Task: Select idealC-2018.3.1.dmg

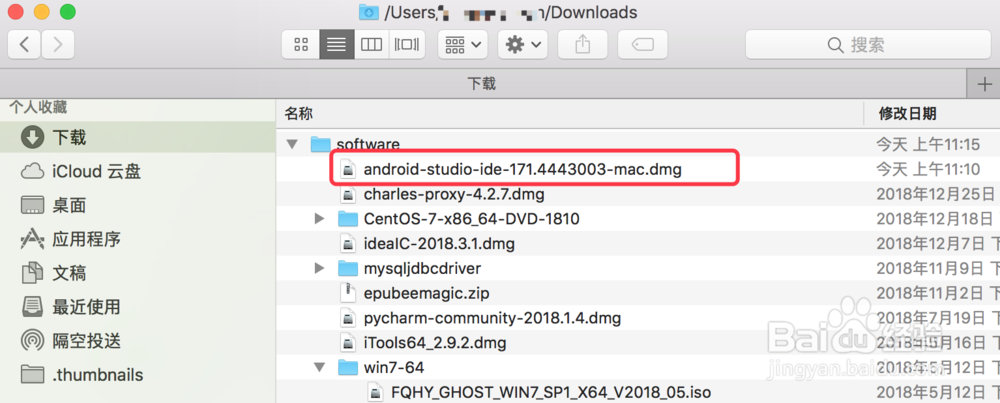Action: [x=439, y=244]
